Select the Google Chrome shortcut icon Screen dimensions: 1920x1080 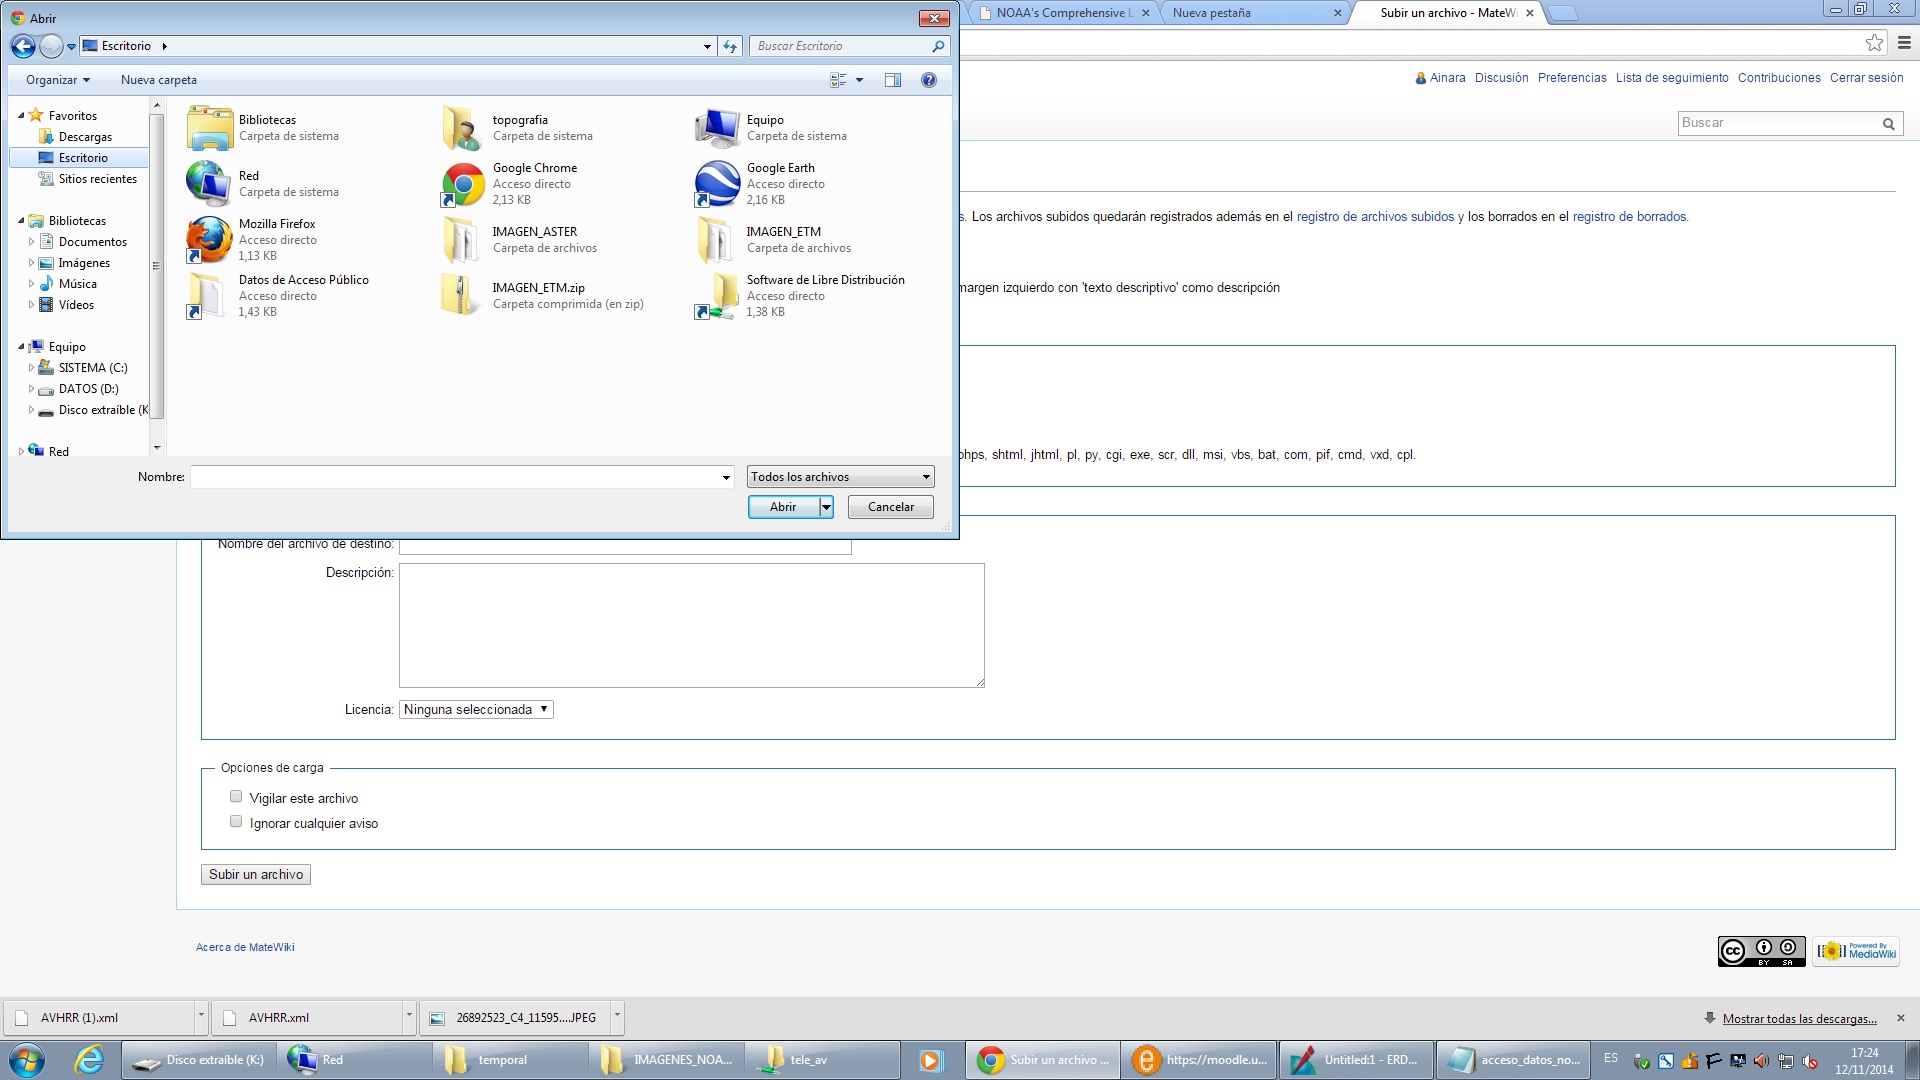463,184
